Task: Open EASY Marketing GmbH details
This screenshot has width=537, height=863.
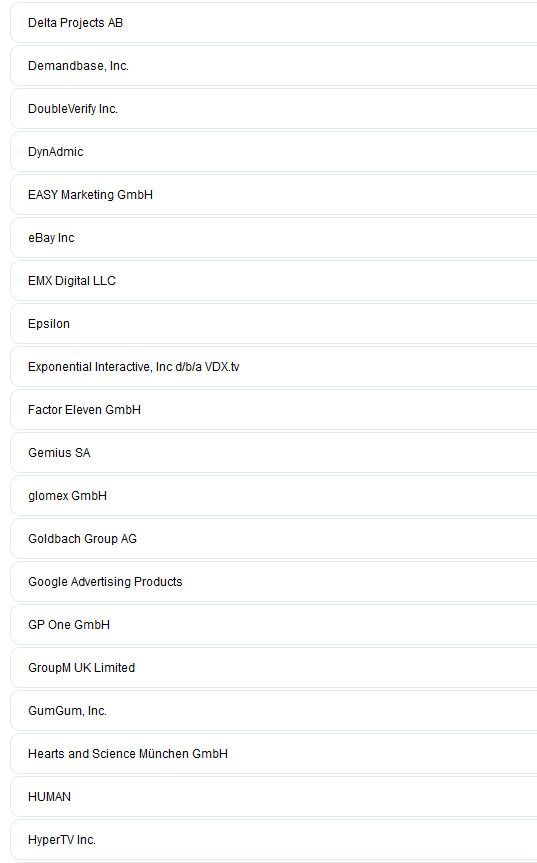Action: (274, 194)
